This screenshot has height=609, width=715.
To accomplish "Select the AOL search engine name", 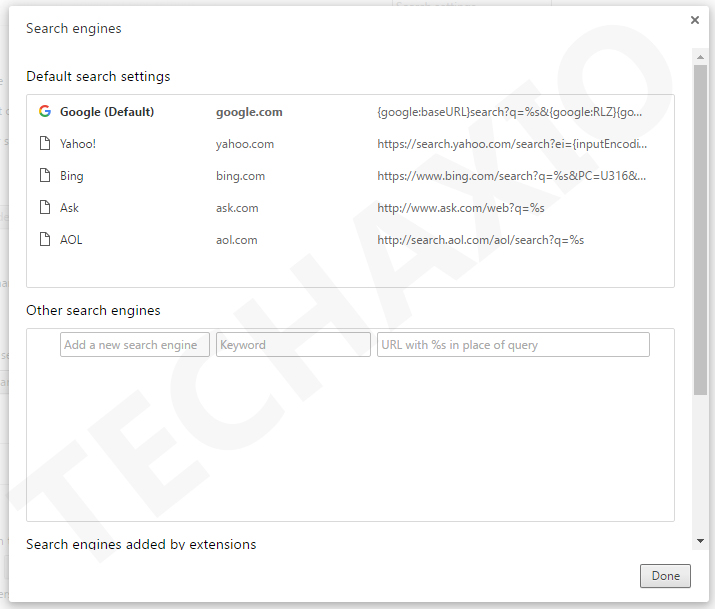I will click(x=71, y=240).
